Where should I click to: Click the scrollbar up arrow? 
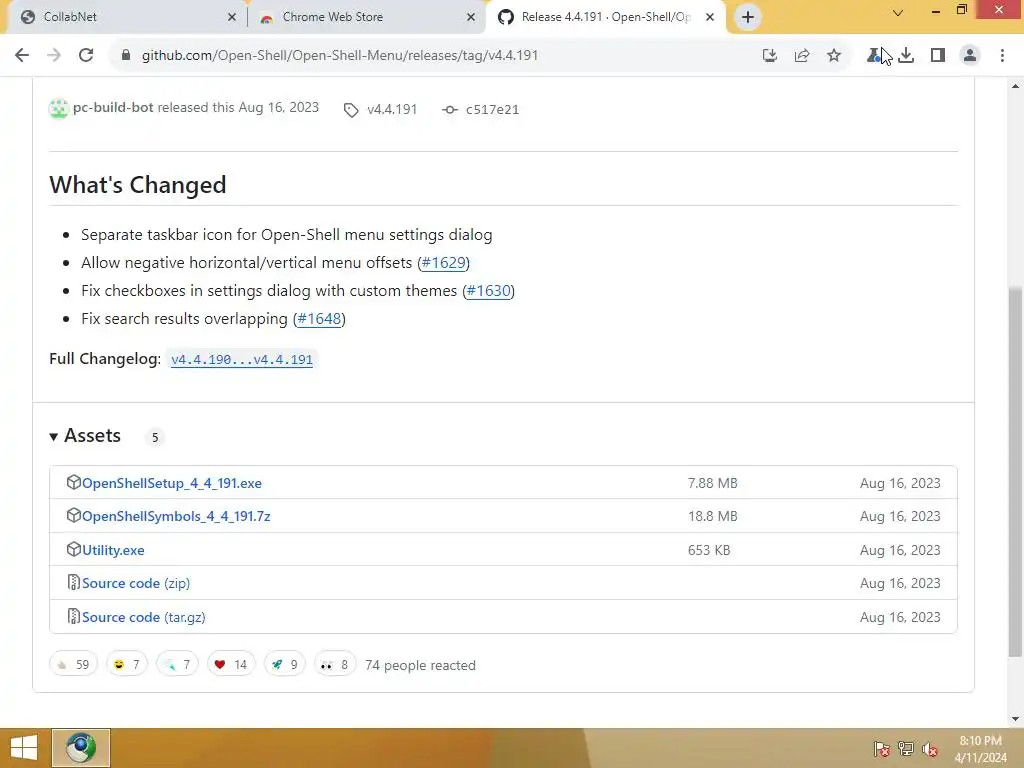click(x=1015, y=86)
